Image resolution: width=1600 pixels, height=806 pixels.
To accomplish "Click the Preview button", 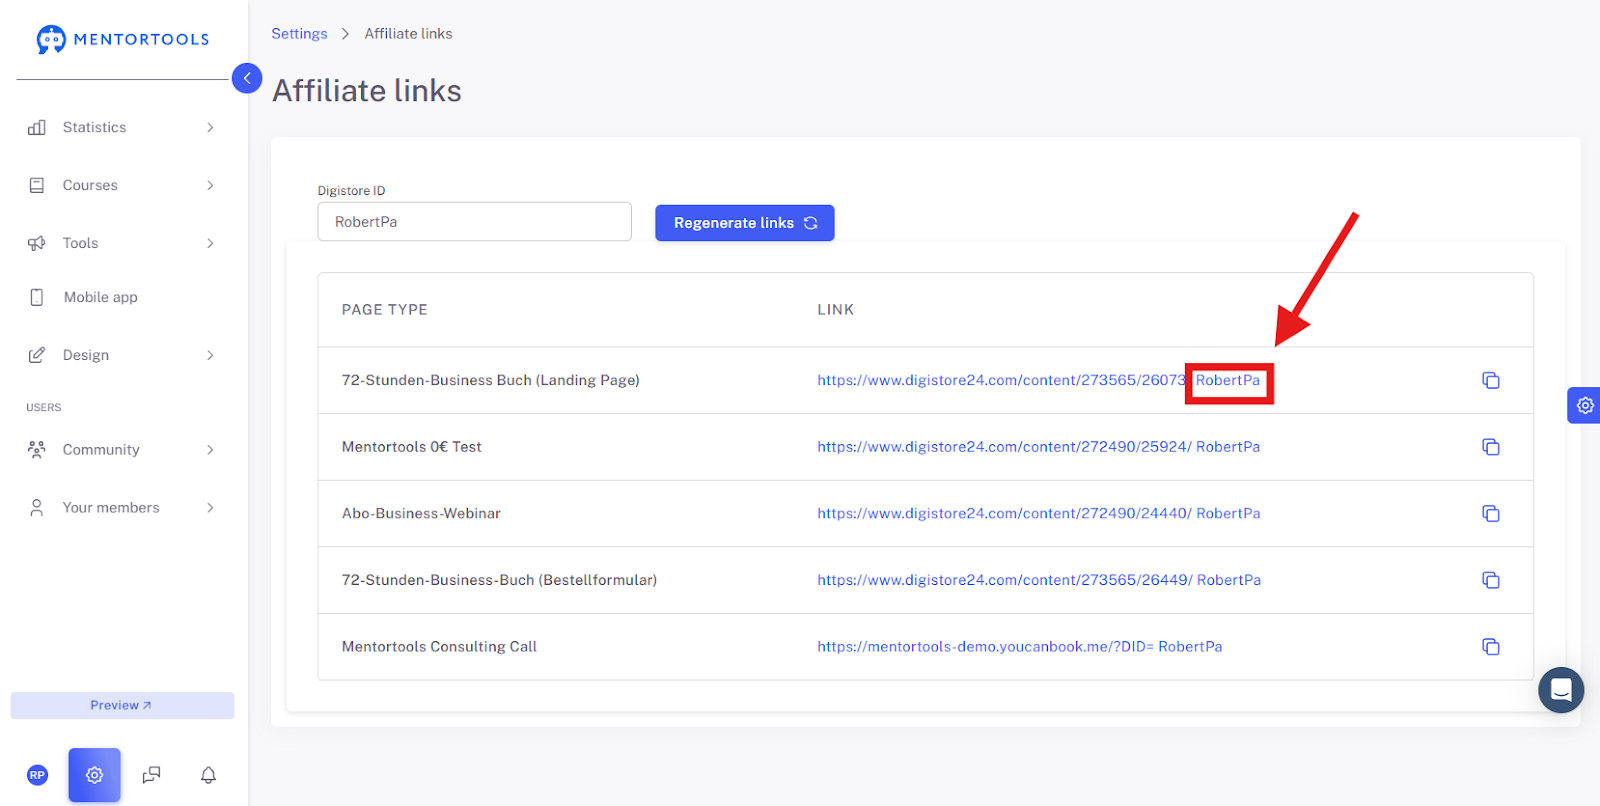I will [122, 705].
